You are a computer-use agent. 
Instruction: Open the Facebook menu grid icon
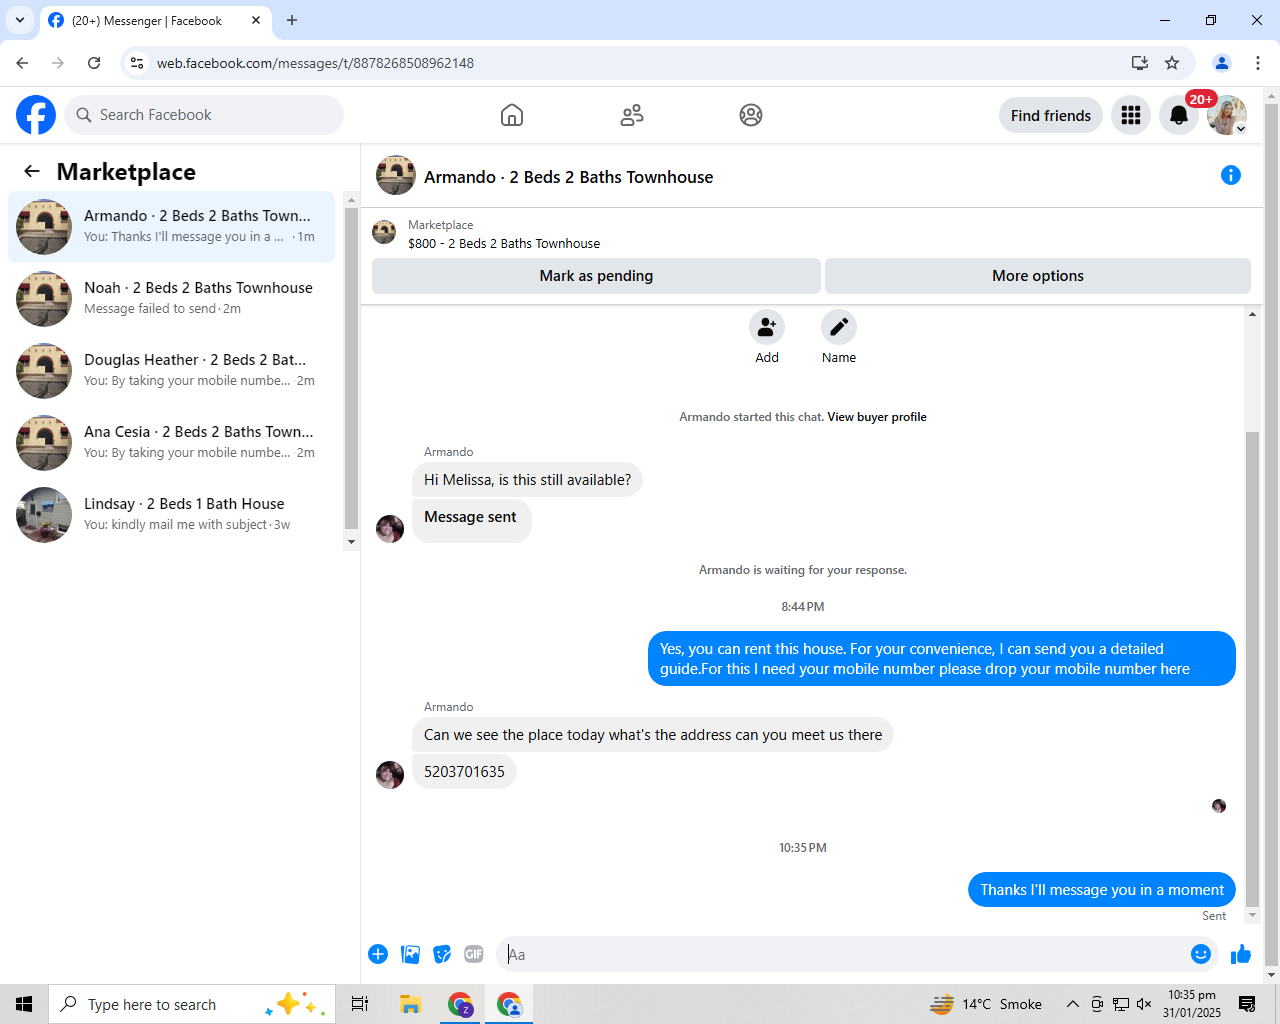1131,115
